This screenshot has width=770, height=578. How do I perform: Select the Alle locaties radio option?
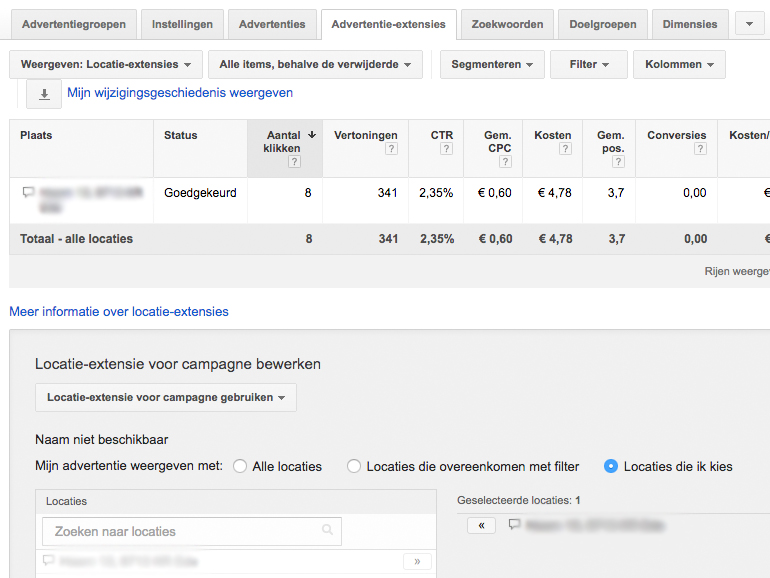coord(240,466)
